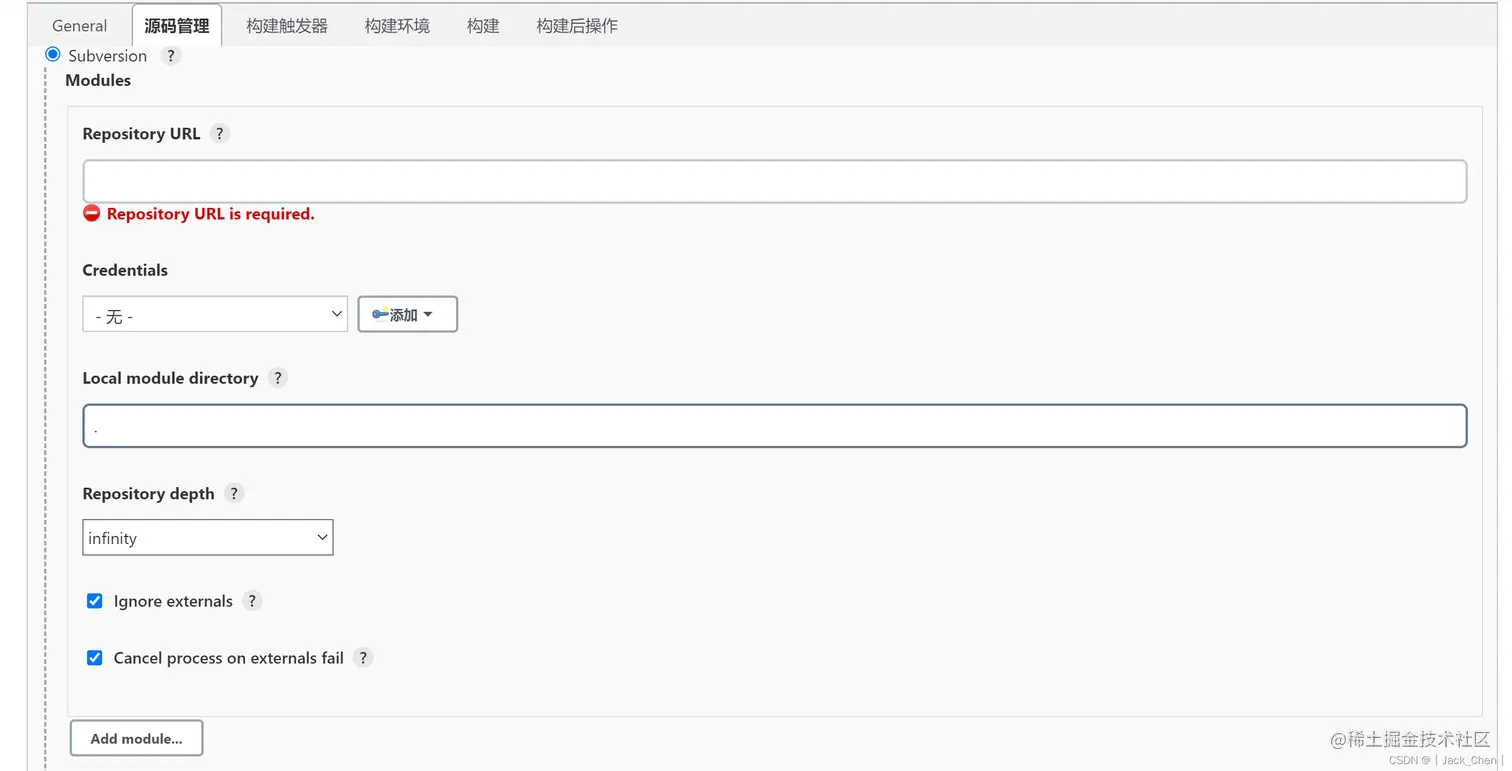Open the 添加 credentials dropdown button

[408, 314]
